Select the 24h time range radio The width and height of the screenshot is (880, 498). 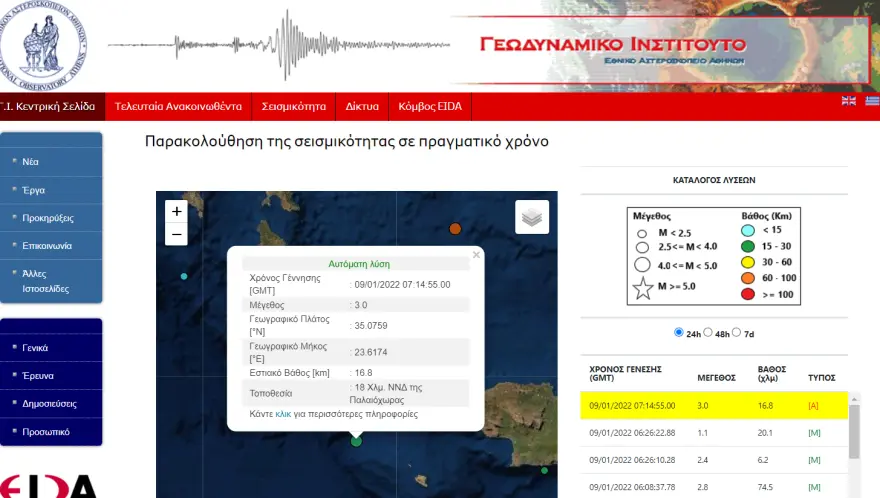[x=680, y=332]
